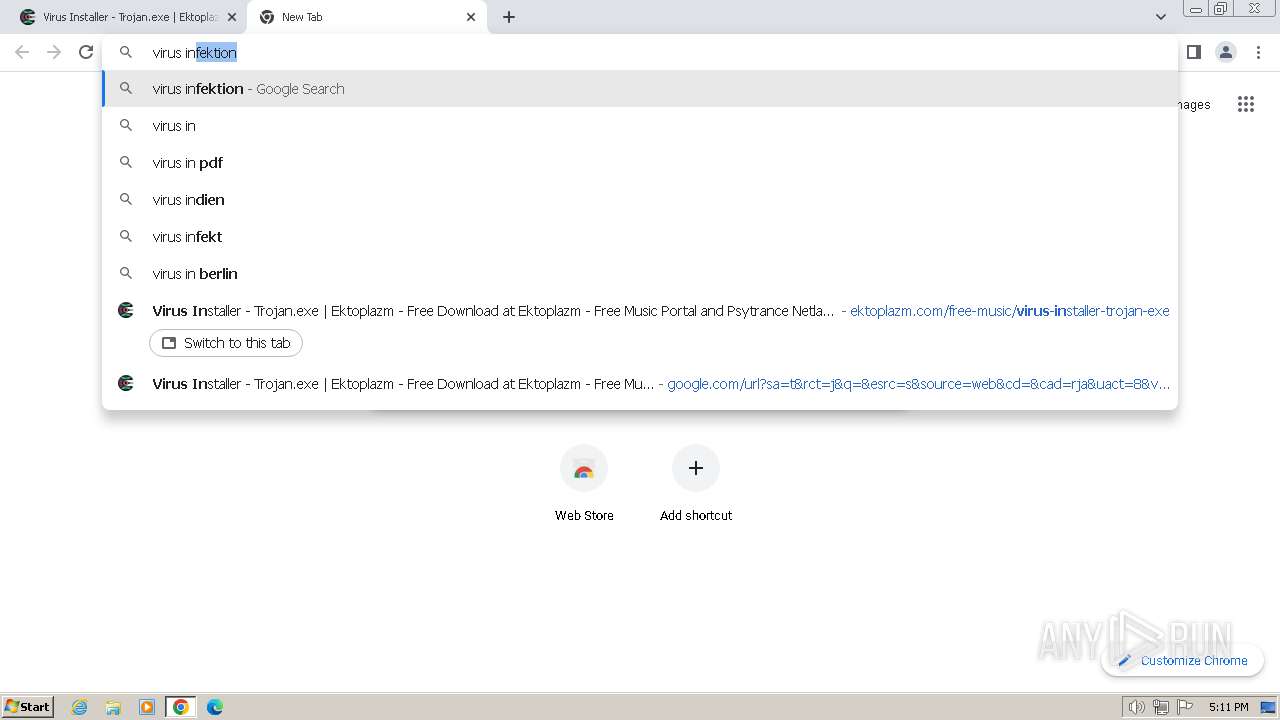Open Windows Media Player from taskbar
Viewport: 1280px width, 720px height.
point(147,707)
